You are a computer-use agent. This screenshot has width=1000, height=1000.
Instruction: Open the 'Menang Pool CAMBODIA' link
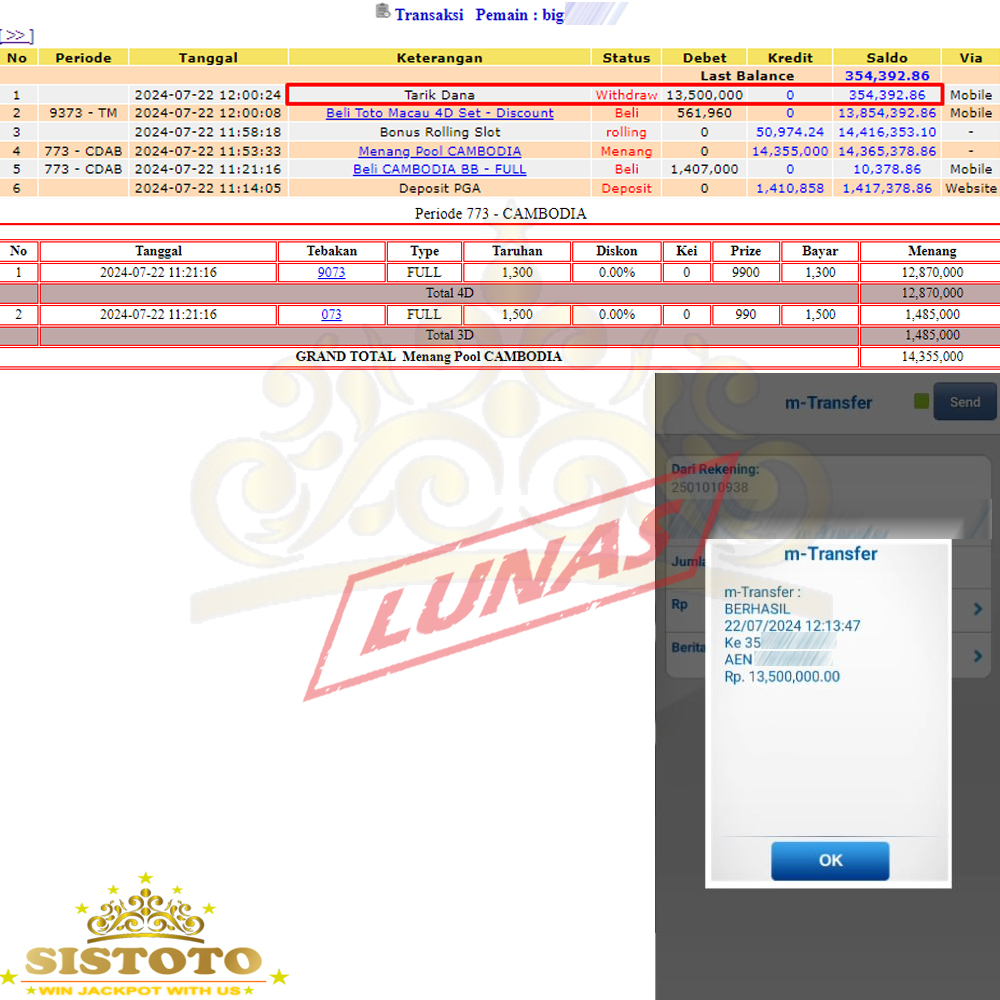[x=439, y=151]
